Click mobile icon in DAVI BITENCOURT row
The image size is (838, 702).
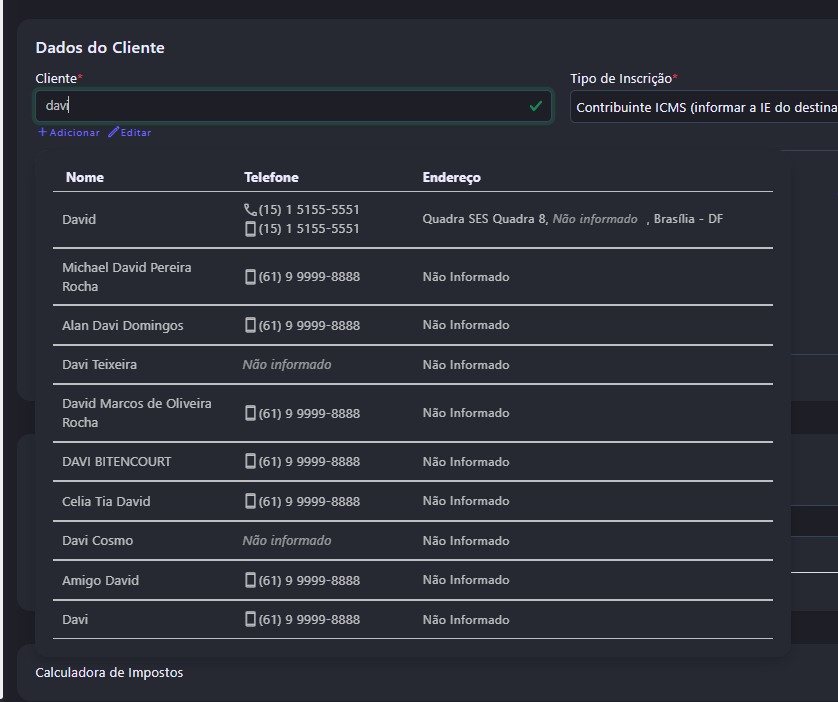(250, 462)
